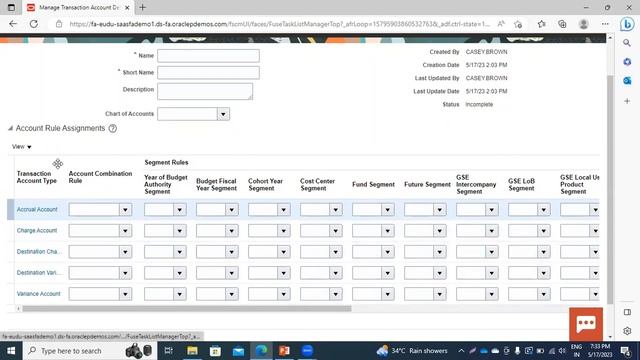640x360 pixels.
Task: Open Destination Cha... Cohort Year Segment dropdown
Action: (x=283, y=252)
